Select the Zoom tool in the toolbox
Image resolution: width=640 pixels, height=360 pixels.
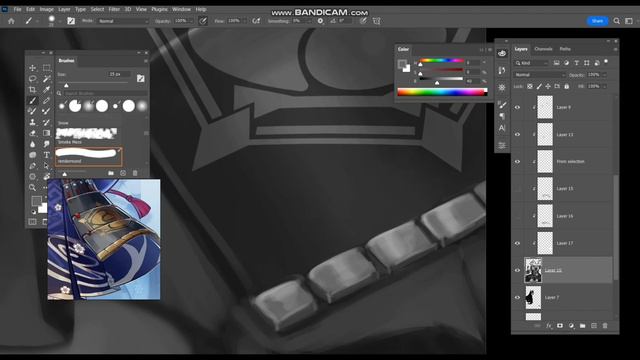(x=33, y=188)
